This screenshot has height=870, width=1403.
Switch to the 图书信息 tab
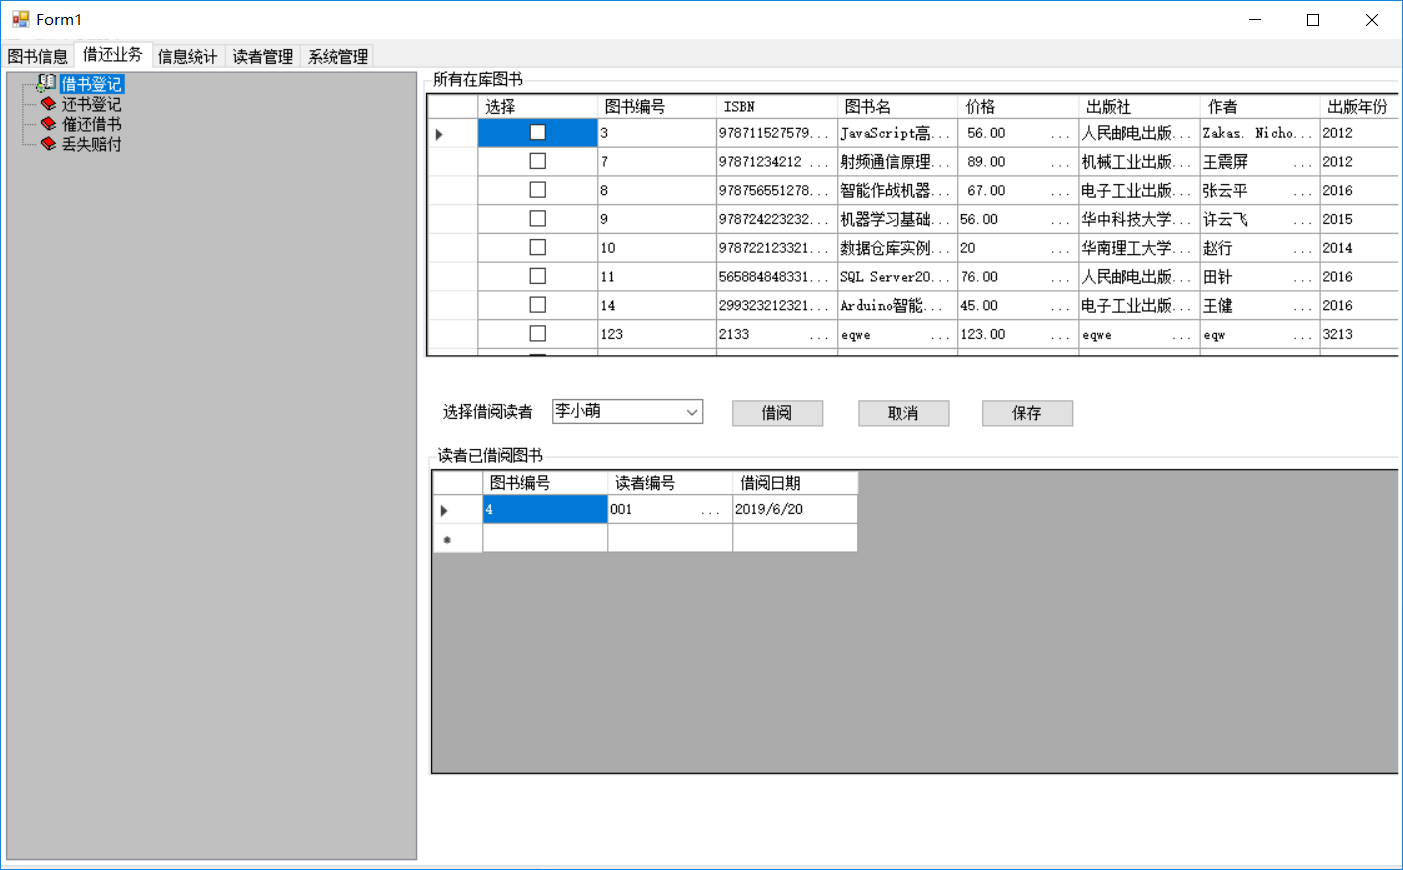pos(38,56)
